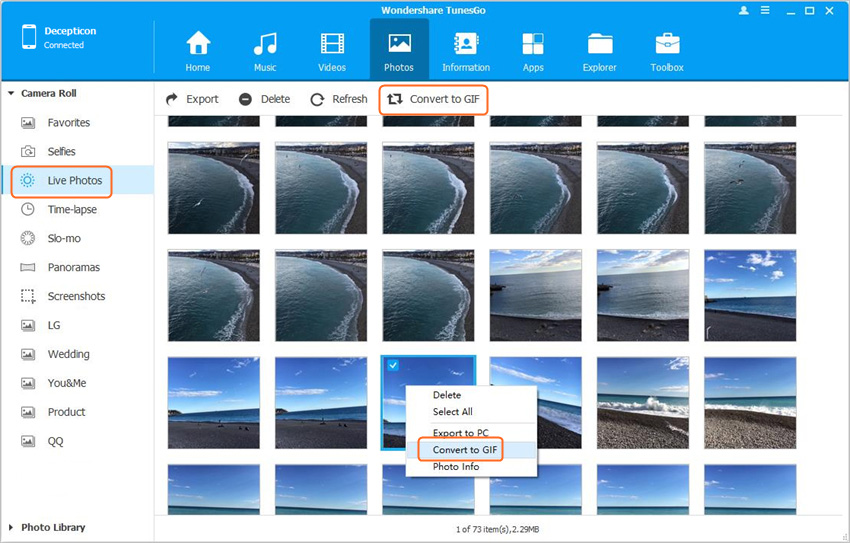Open the Toolbox icon
Viewport: 850px width, 543px height.
point(667,46)
